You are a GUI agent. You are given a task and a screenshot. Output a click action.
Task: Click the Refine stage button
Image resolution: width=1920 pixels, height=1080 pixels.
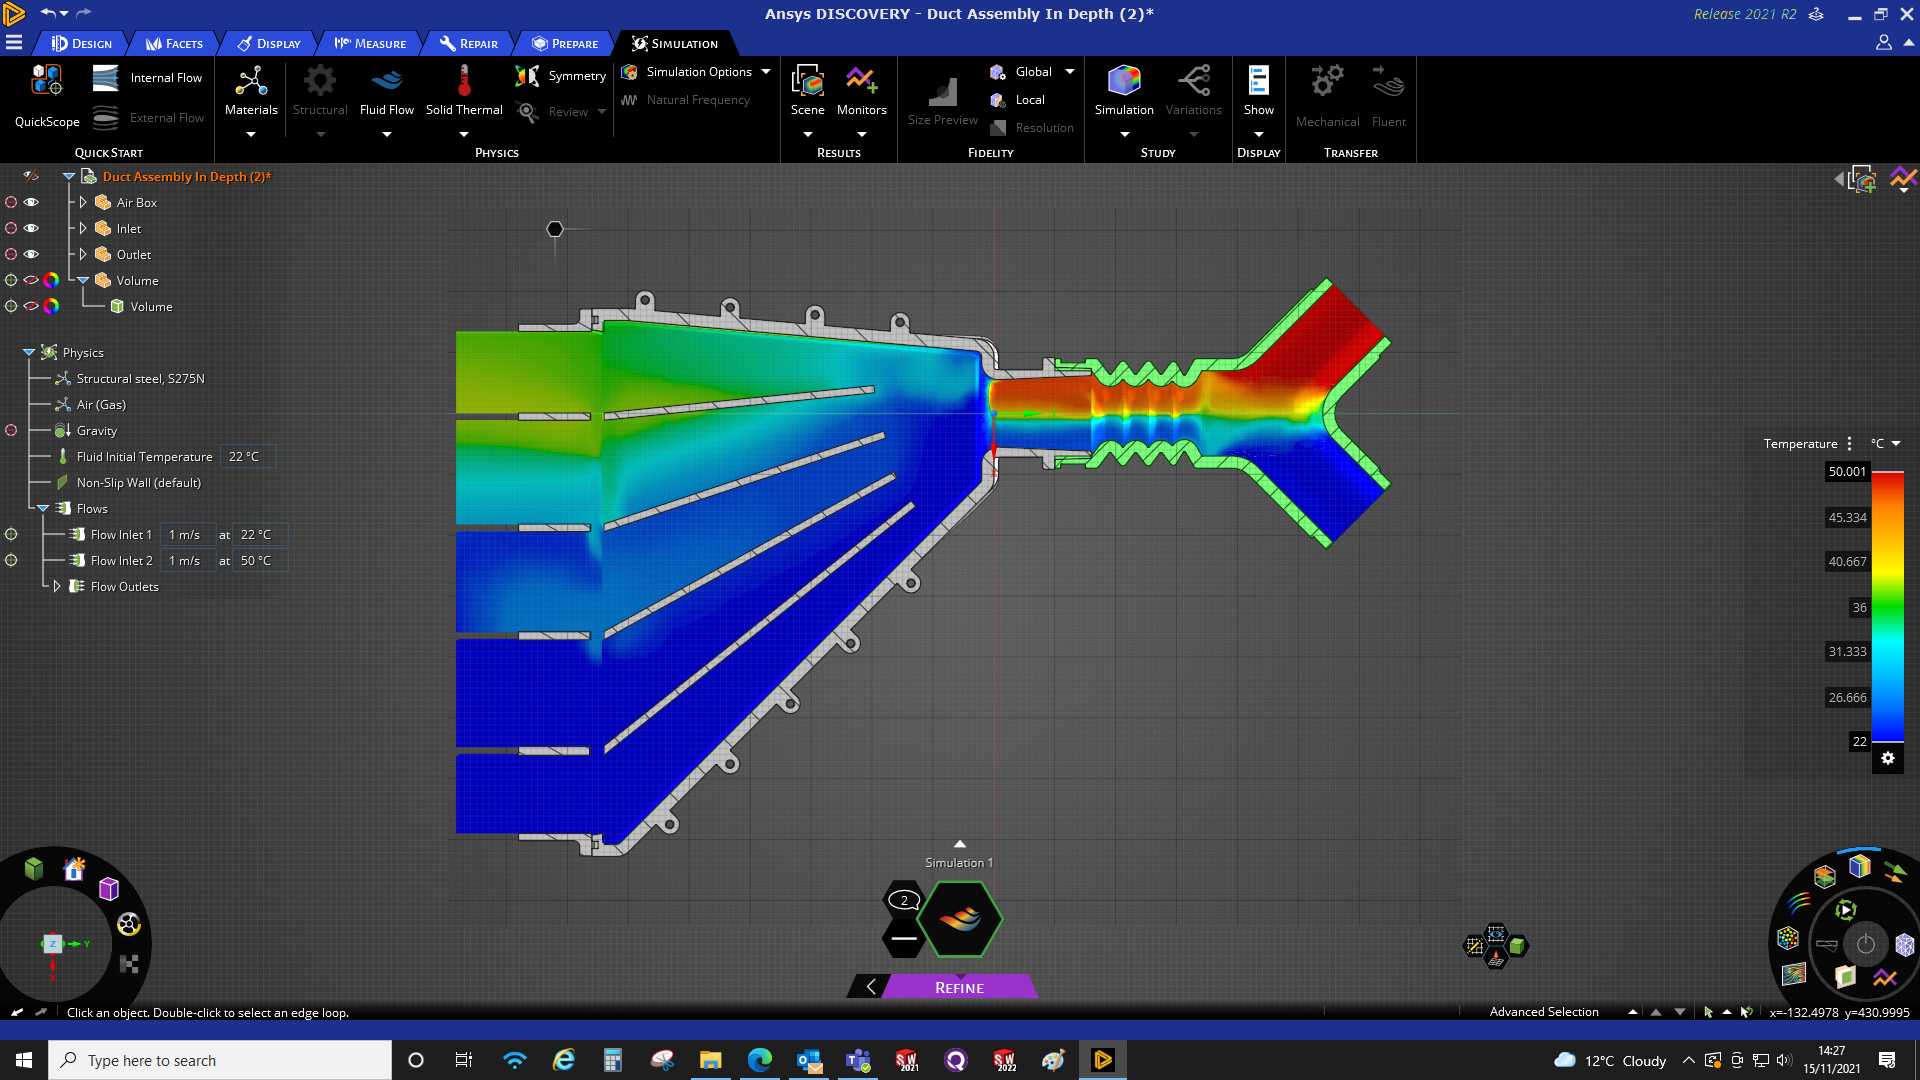tap(959, 987)
